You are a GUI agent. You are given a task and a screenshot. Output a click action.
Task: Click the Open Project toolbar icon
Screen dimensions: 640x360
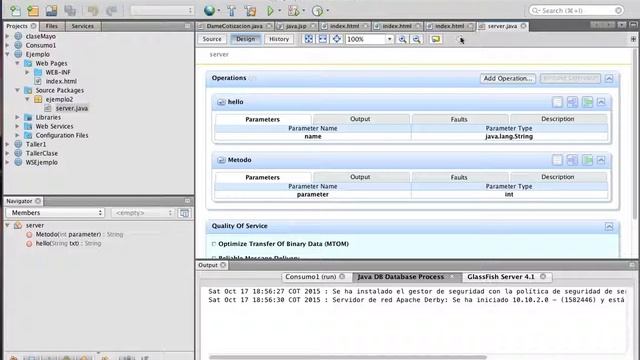point(51,10)
